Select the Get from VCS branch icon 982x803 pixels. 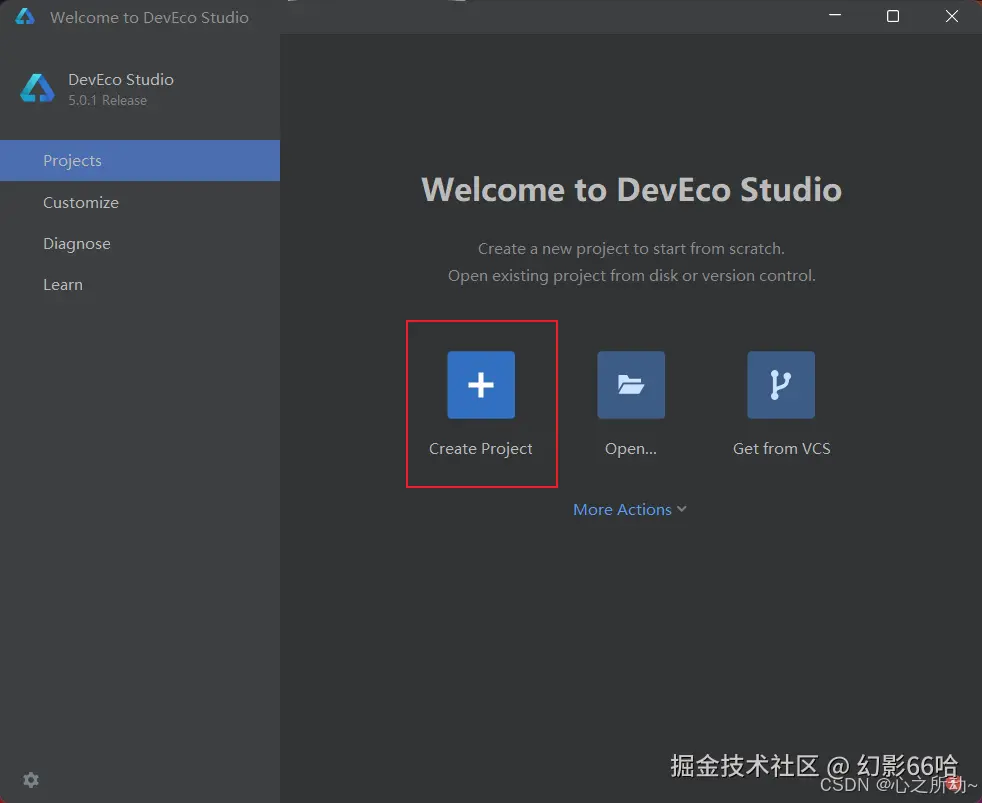point(781,385)
